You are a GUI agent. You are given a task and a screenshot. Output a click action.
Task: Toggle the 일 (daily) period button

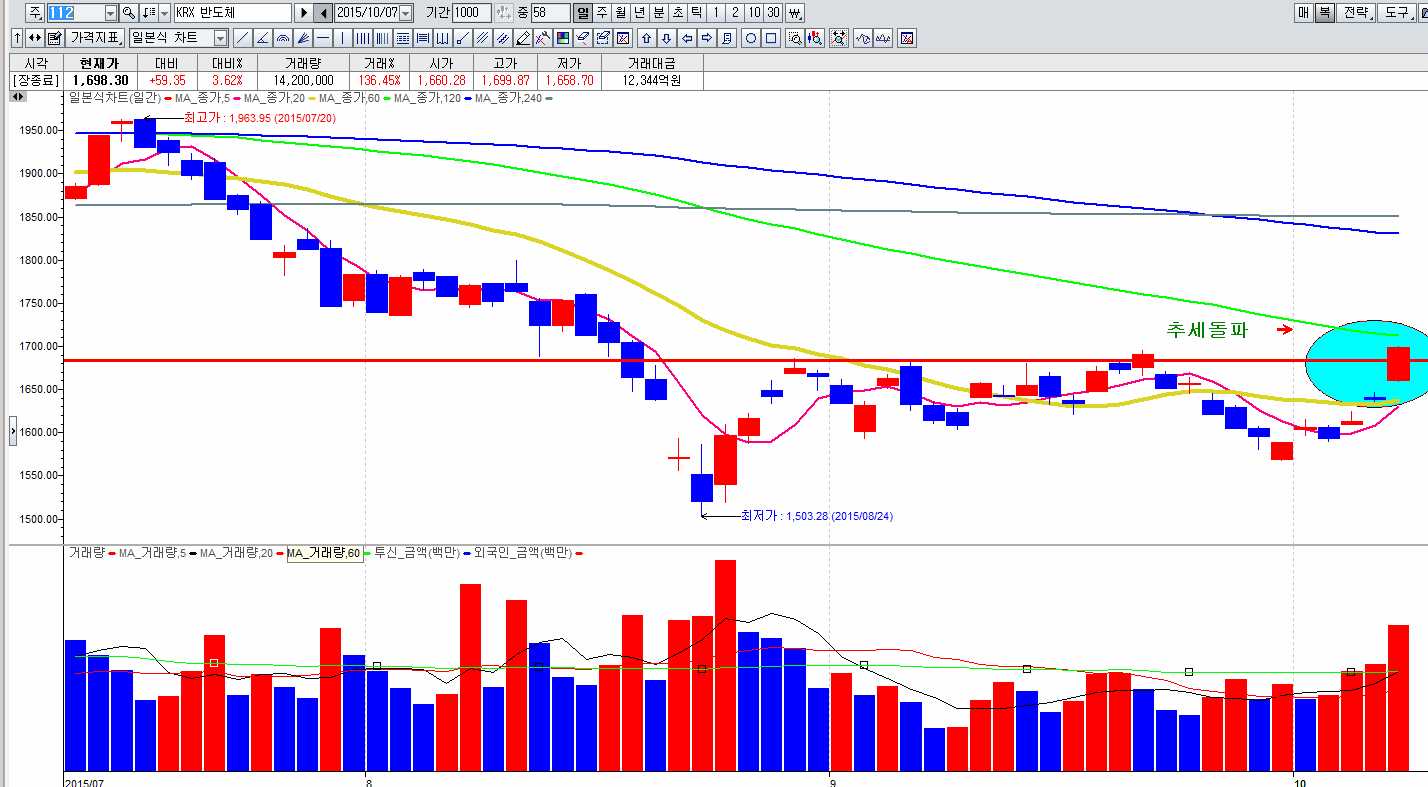tap(582, 13)
